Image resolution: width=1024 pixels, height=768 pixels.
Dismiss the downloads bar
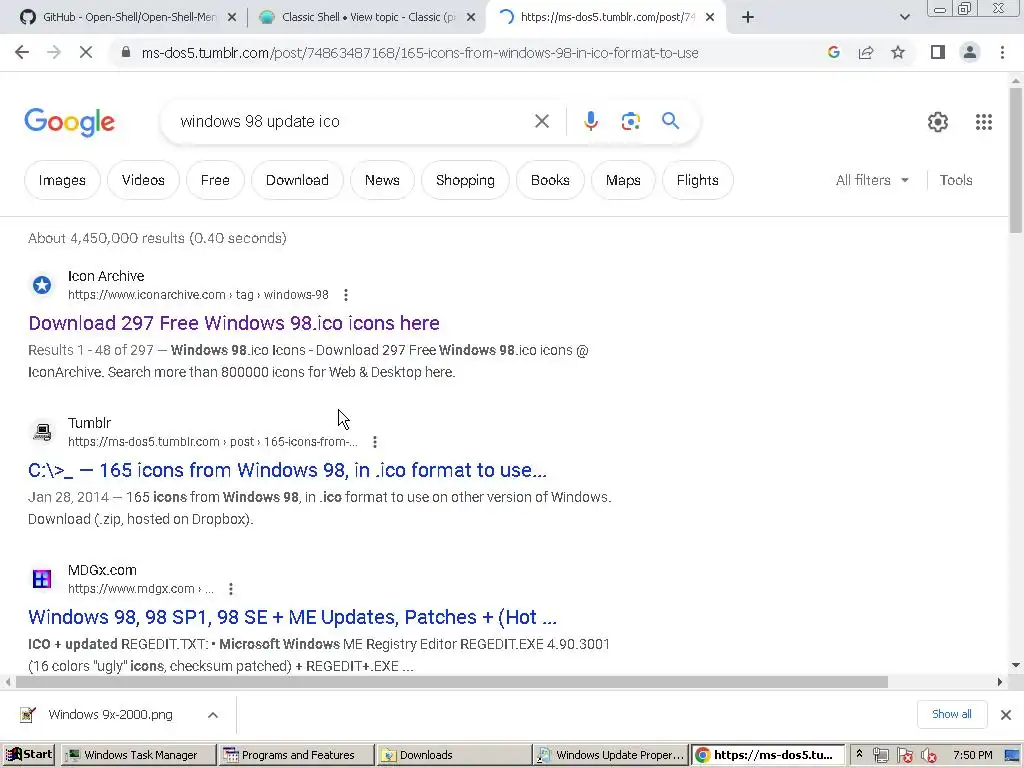click(1006, 714)
